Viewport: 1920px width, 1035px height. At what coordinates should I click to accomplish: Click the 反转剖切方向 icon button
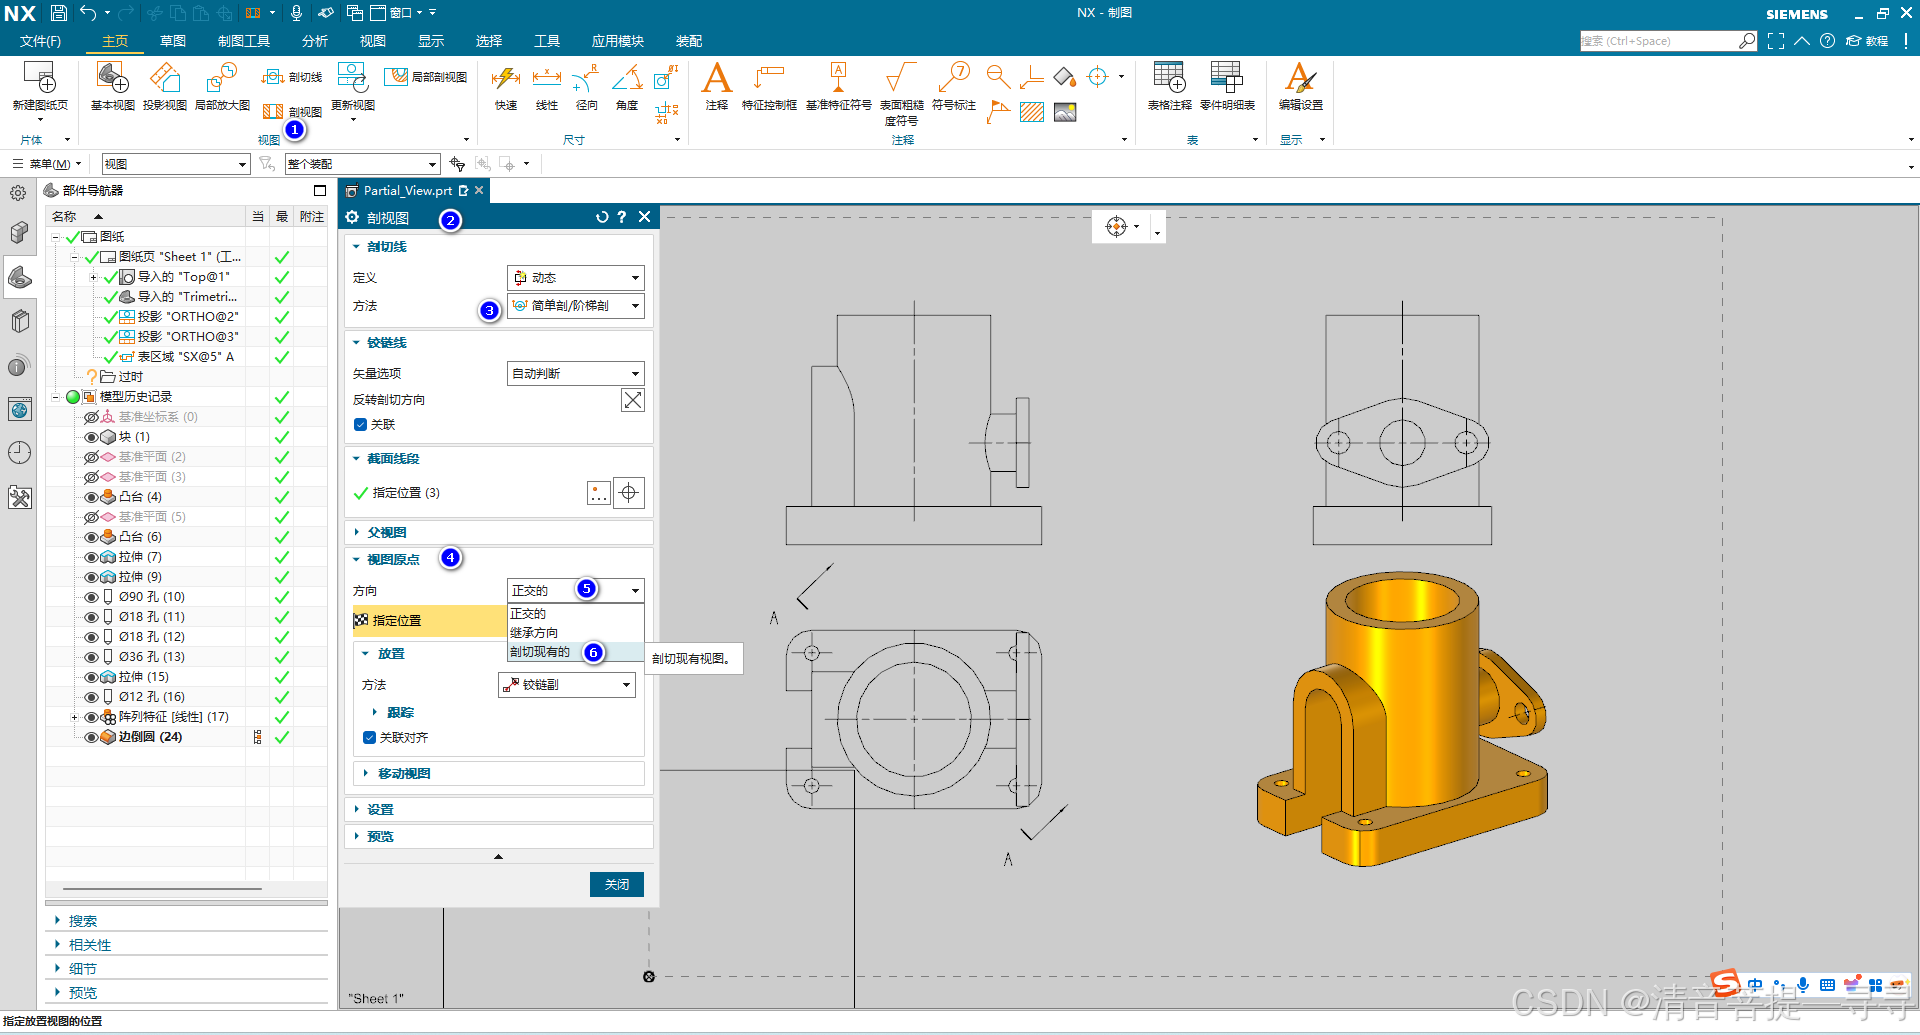click(632, 400)
